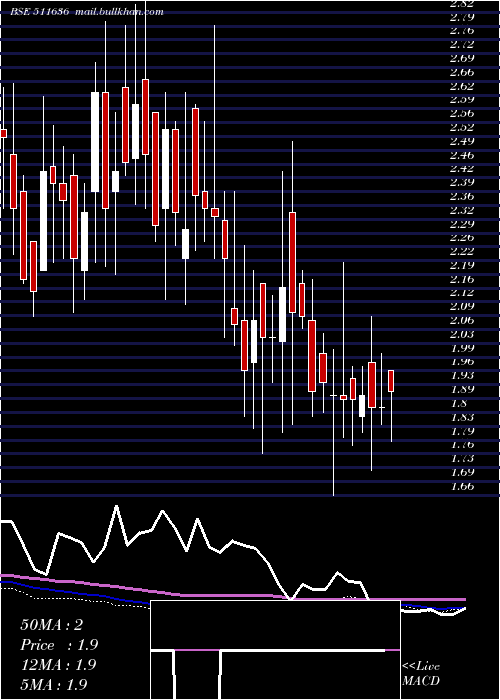500x700 pixels.
Task: Click the 2.29 price axis label
Action: (462, 224)
